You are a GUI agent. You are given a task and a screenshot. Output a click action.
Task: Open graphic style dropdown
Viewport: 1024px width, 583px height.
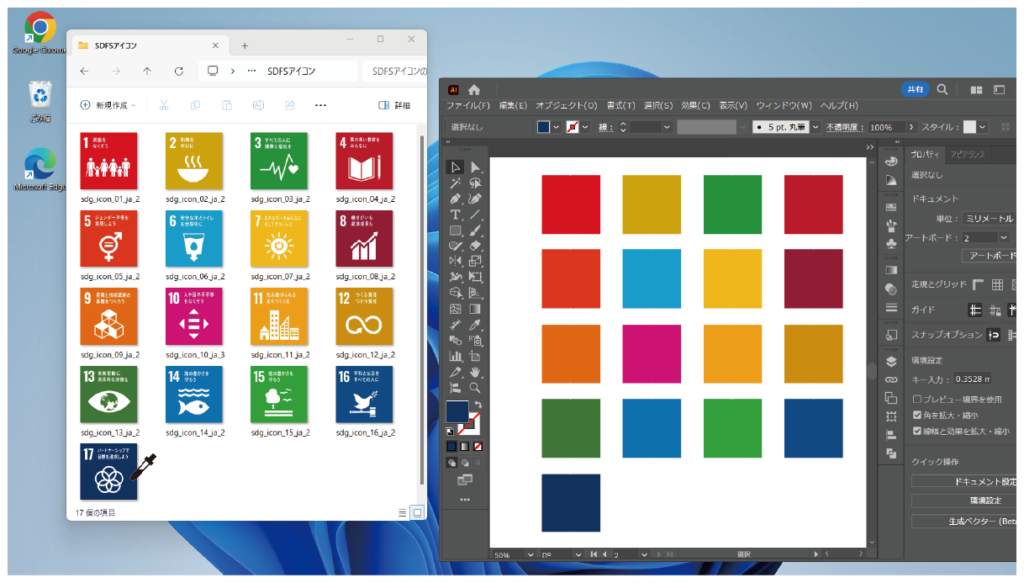[982, 127]
